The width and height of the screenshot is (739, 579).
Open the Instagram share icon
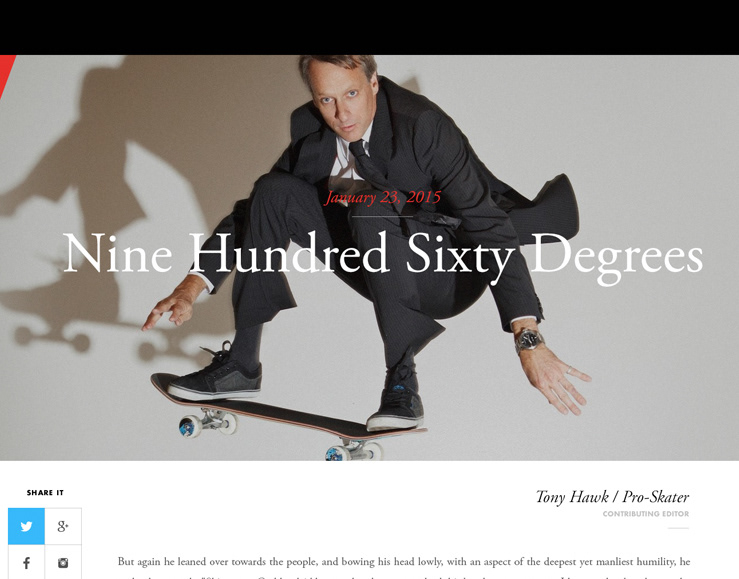[x=63, y=563]
